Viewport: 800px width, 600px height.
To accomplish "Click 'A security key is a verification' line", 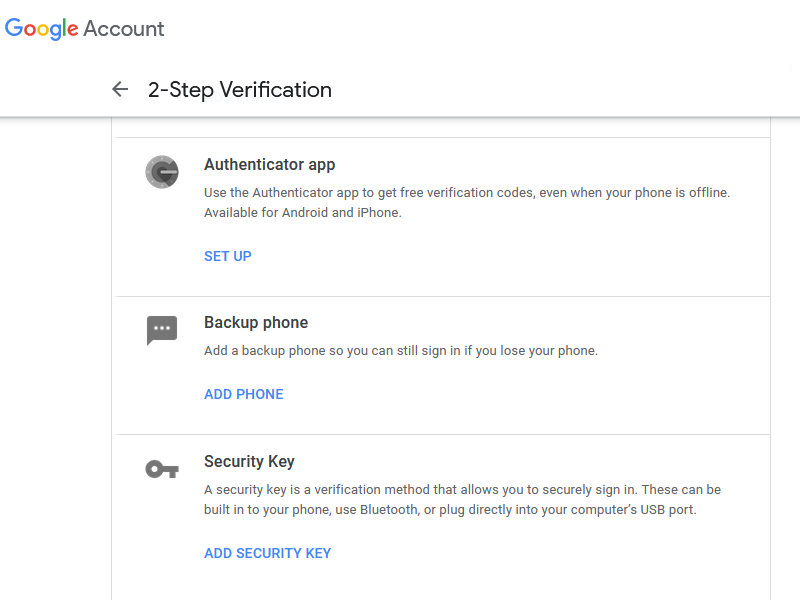I will (x=462, y=490).
